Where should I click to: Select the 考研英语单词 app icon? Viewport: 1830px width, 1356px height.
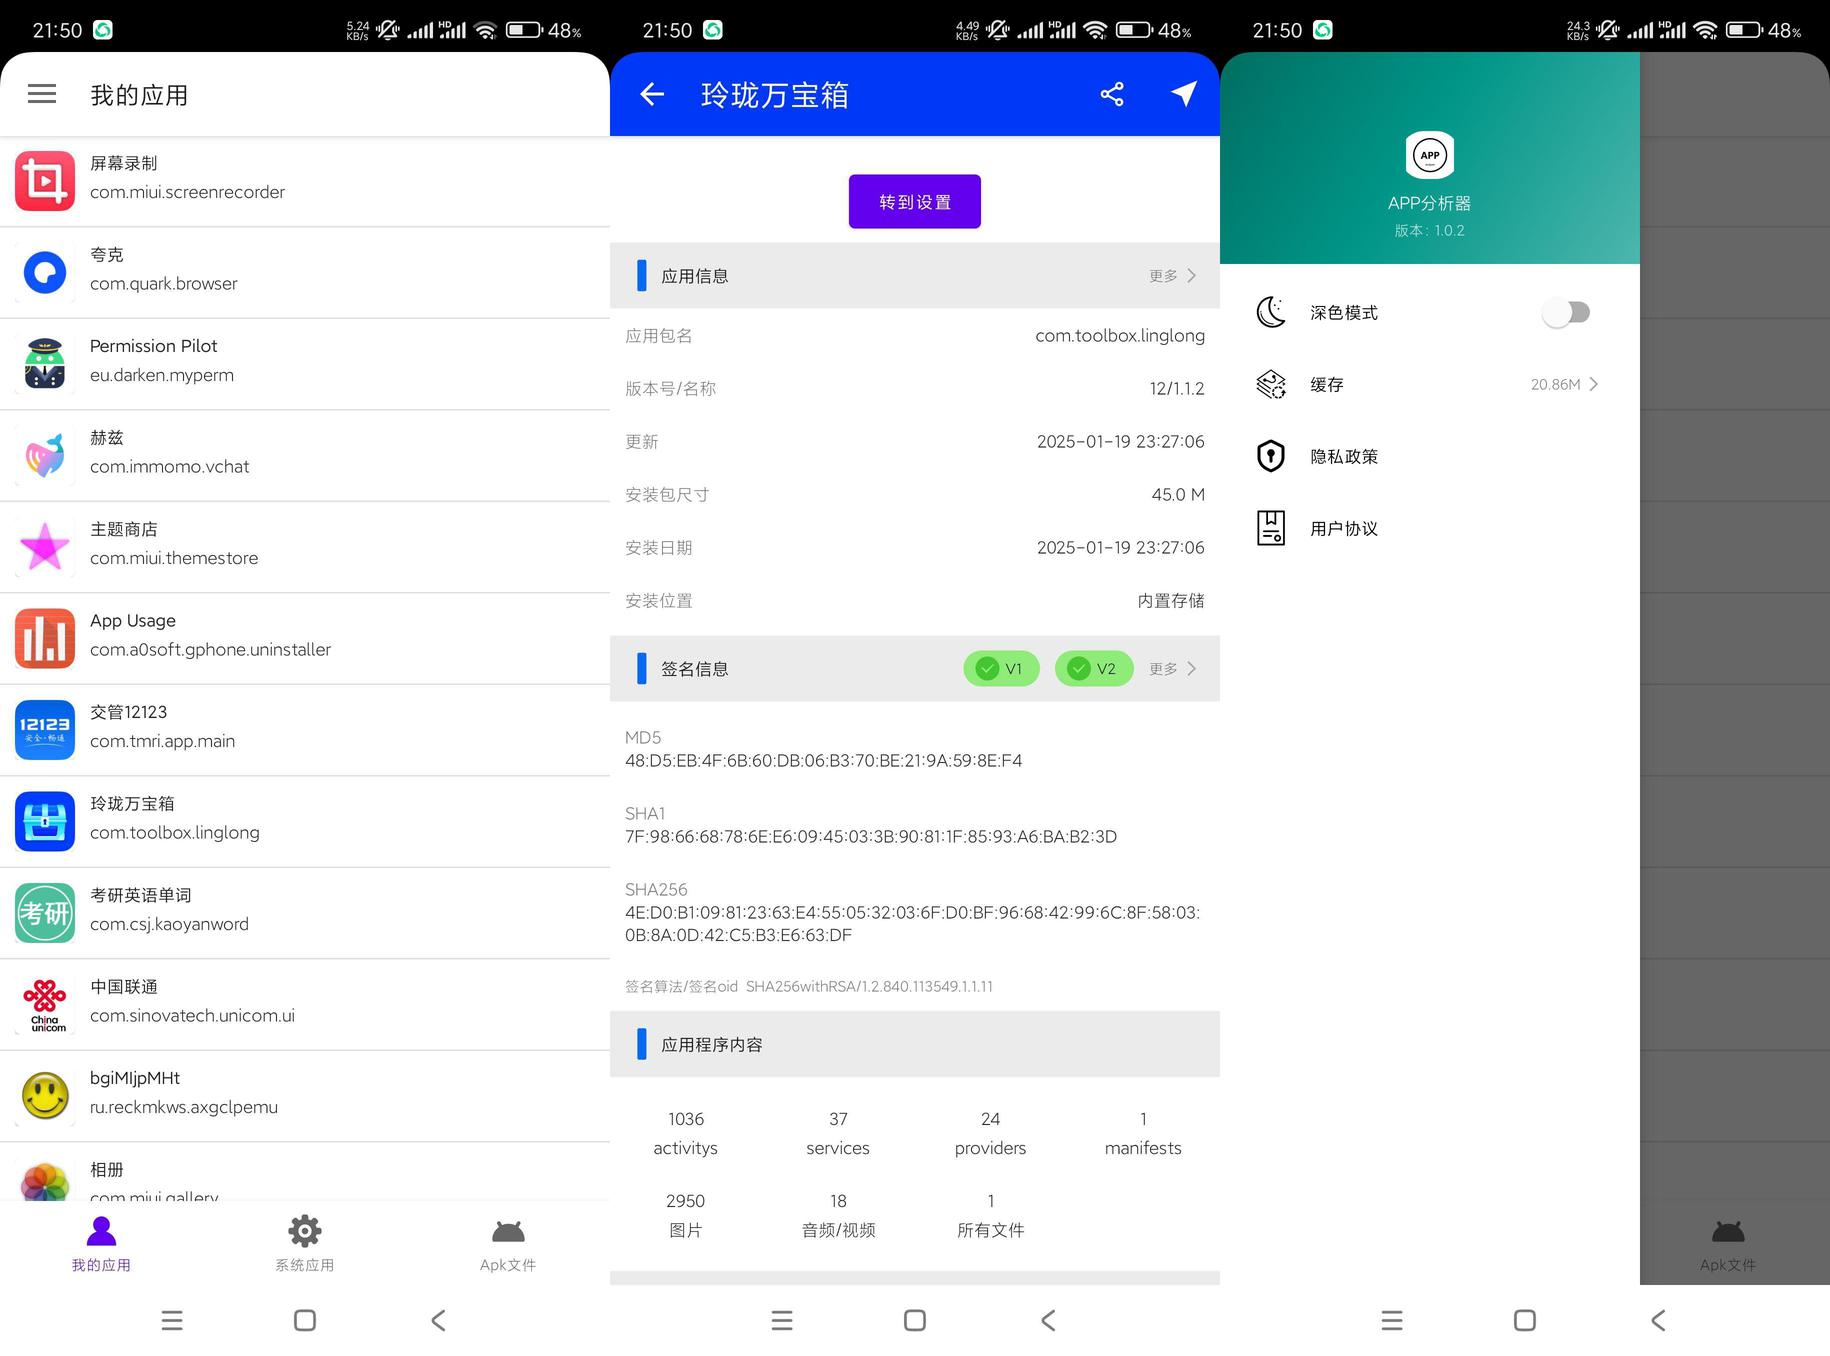point(45,913)
